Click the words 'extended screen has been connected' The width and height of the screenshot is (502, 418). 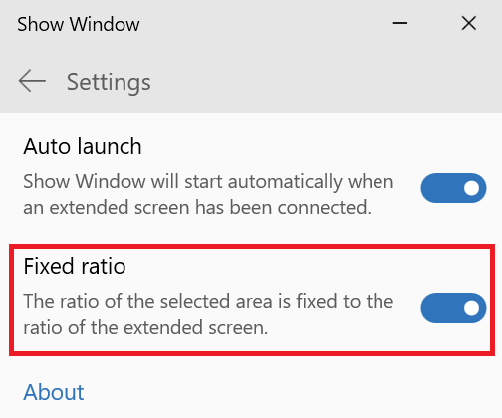[x=211, y=208]
